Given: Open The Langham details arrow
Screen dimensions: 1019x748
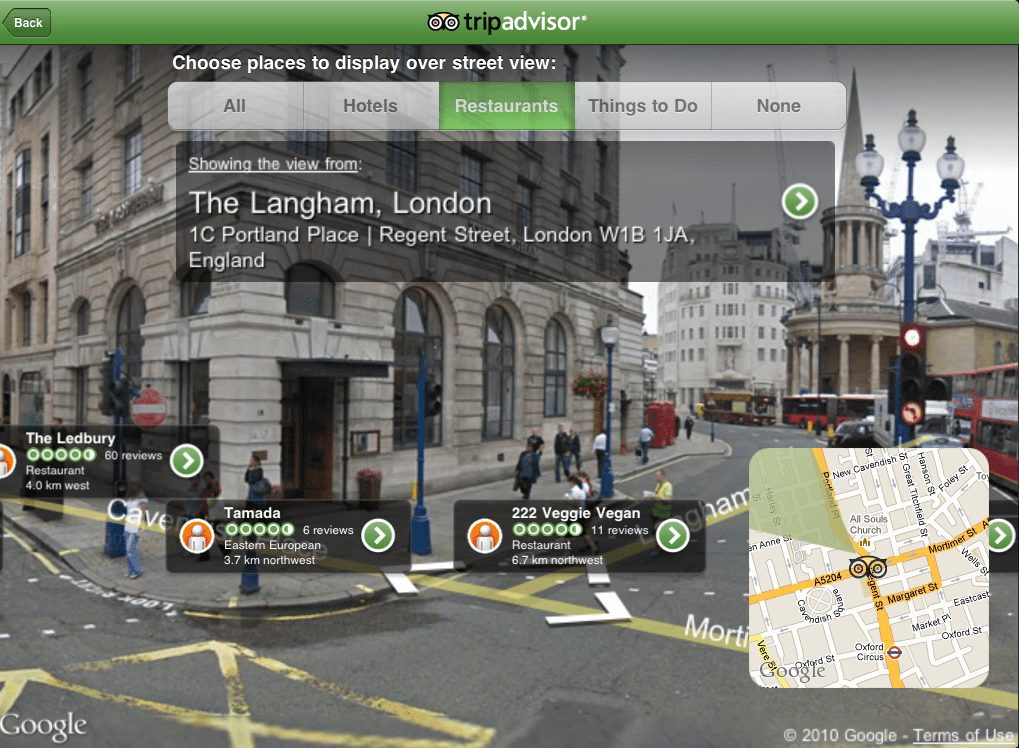Looking at the screenshot, I should tap(800, 201).
